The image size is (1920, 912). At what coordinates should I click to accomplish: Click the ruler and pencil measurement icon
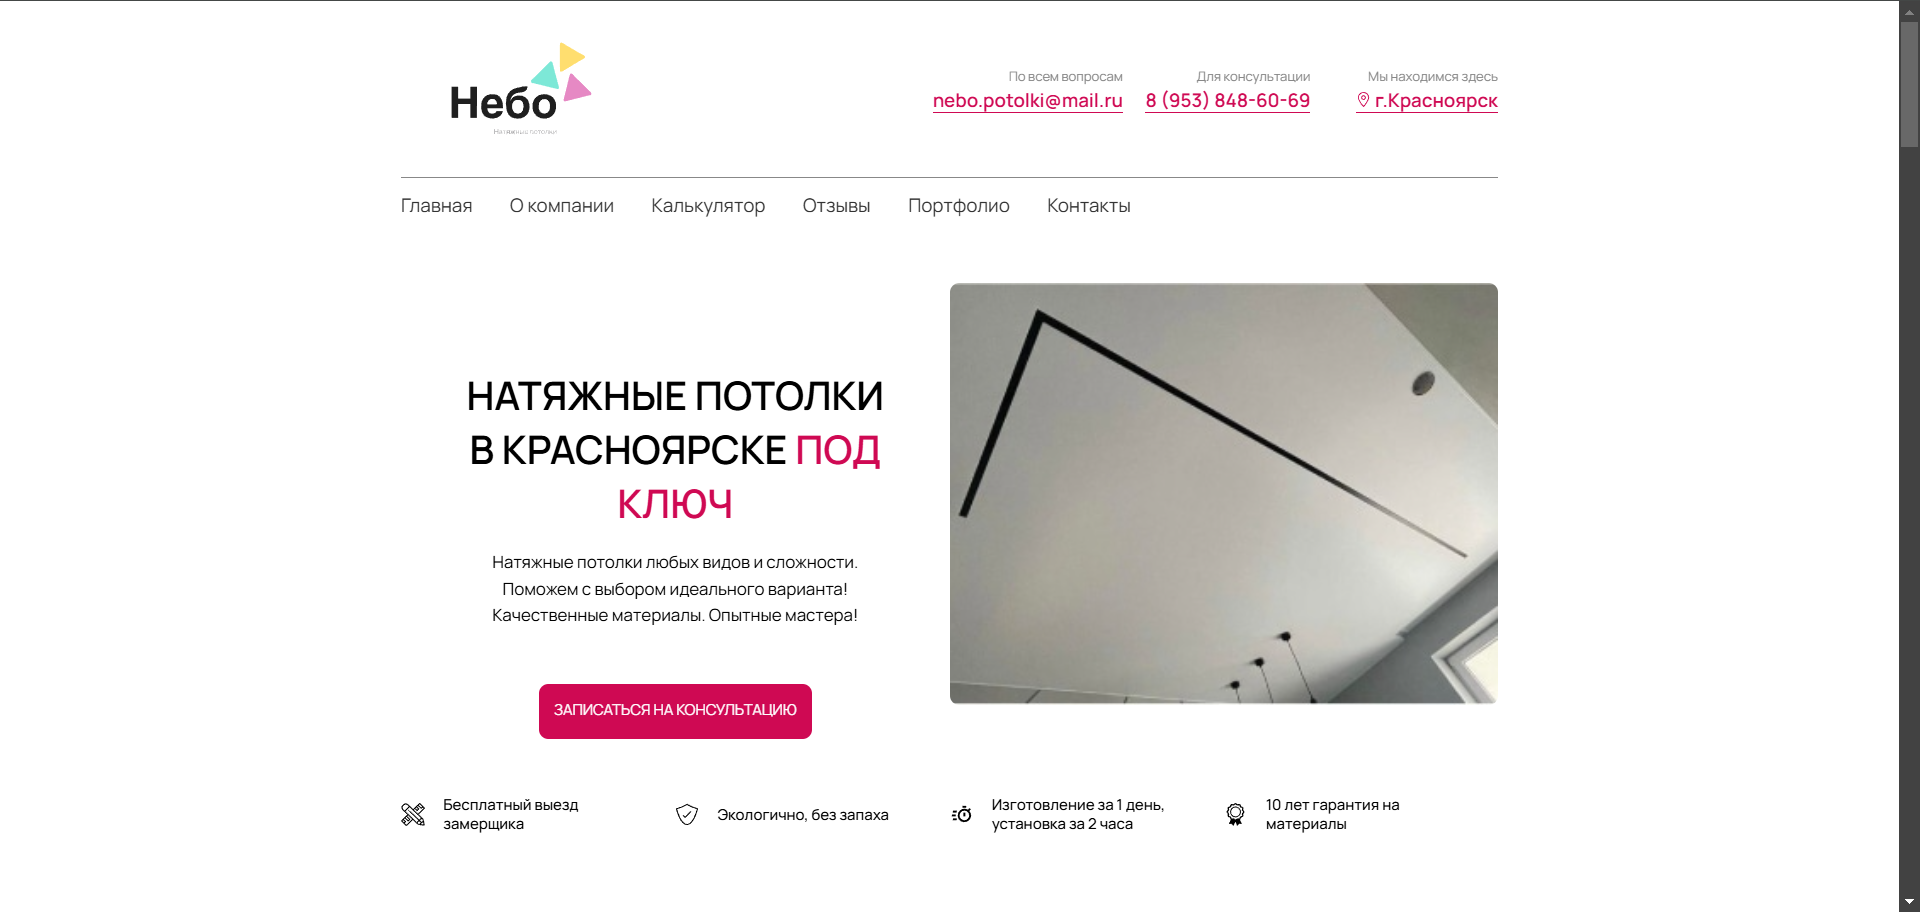click(x=413, y=815)
